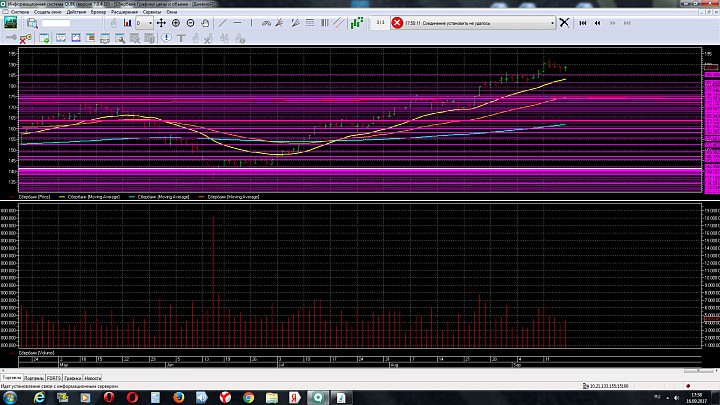Go to the previous message
This screenshot has height=405, width=720.
click(x=597, y=23)
